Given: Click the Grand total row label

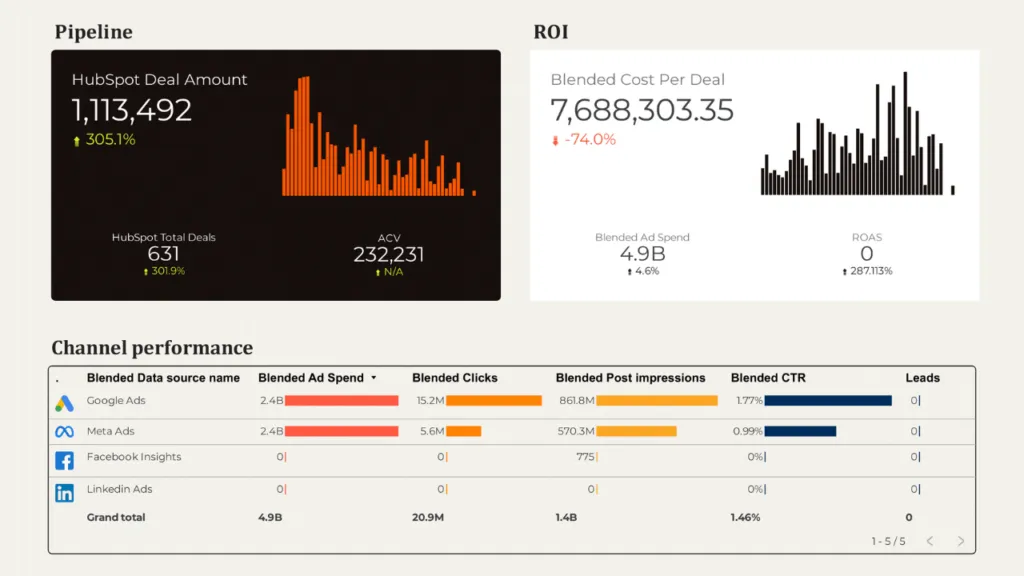Looking at the screenshot, I should pyautogui.click(x=115, y=517).
